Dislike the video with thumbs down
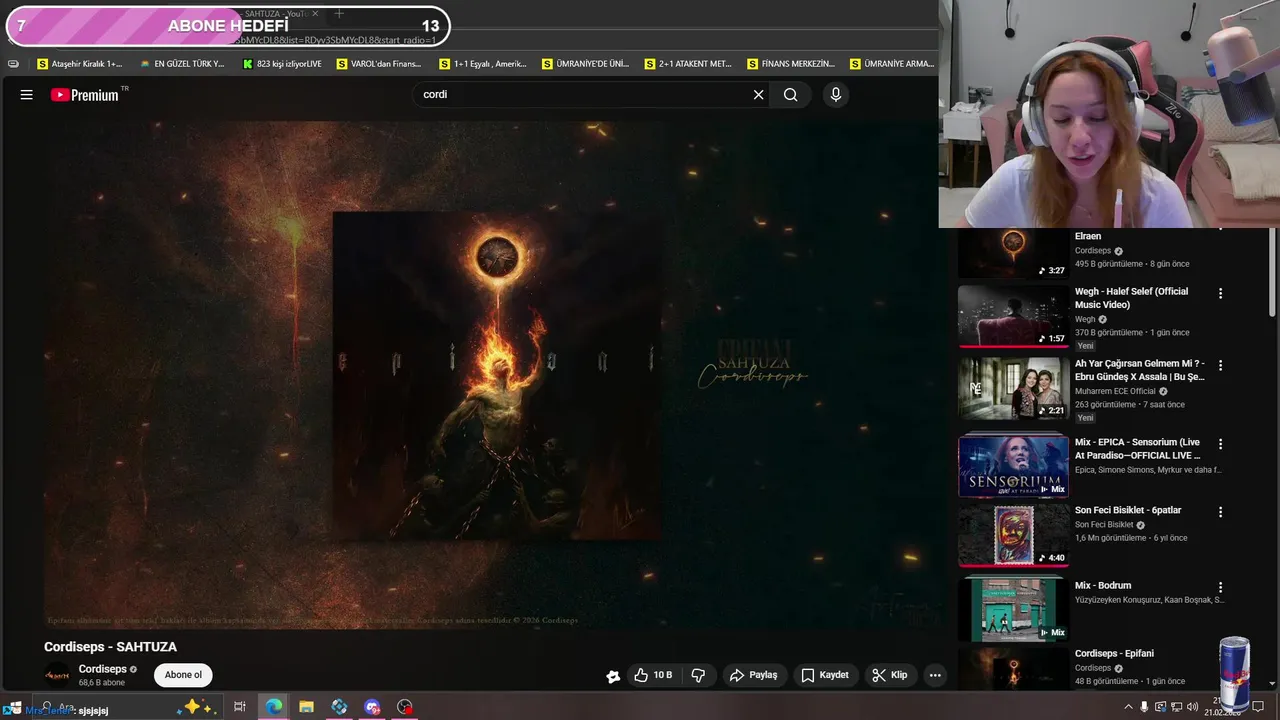Viewport: 1280px width, 720px height. point(698,675)
